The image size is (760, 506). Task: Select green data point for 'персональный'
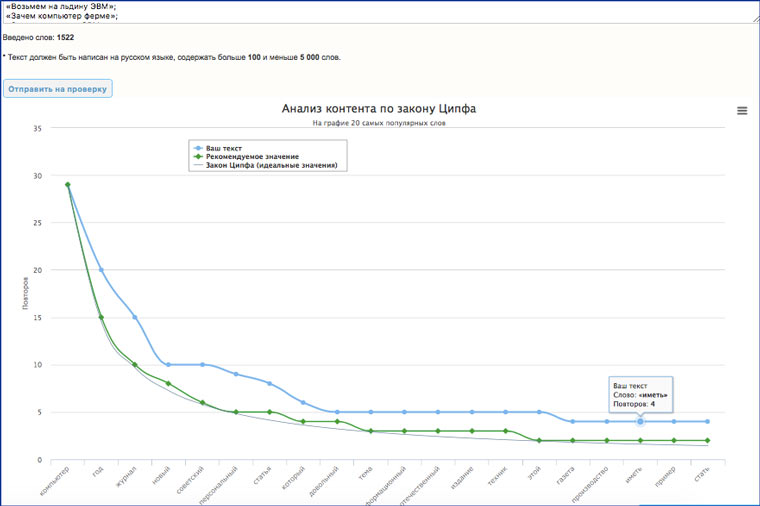pyautogui.click(x=236, y=412)
